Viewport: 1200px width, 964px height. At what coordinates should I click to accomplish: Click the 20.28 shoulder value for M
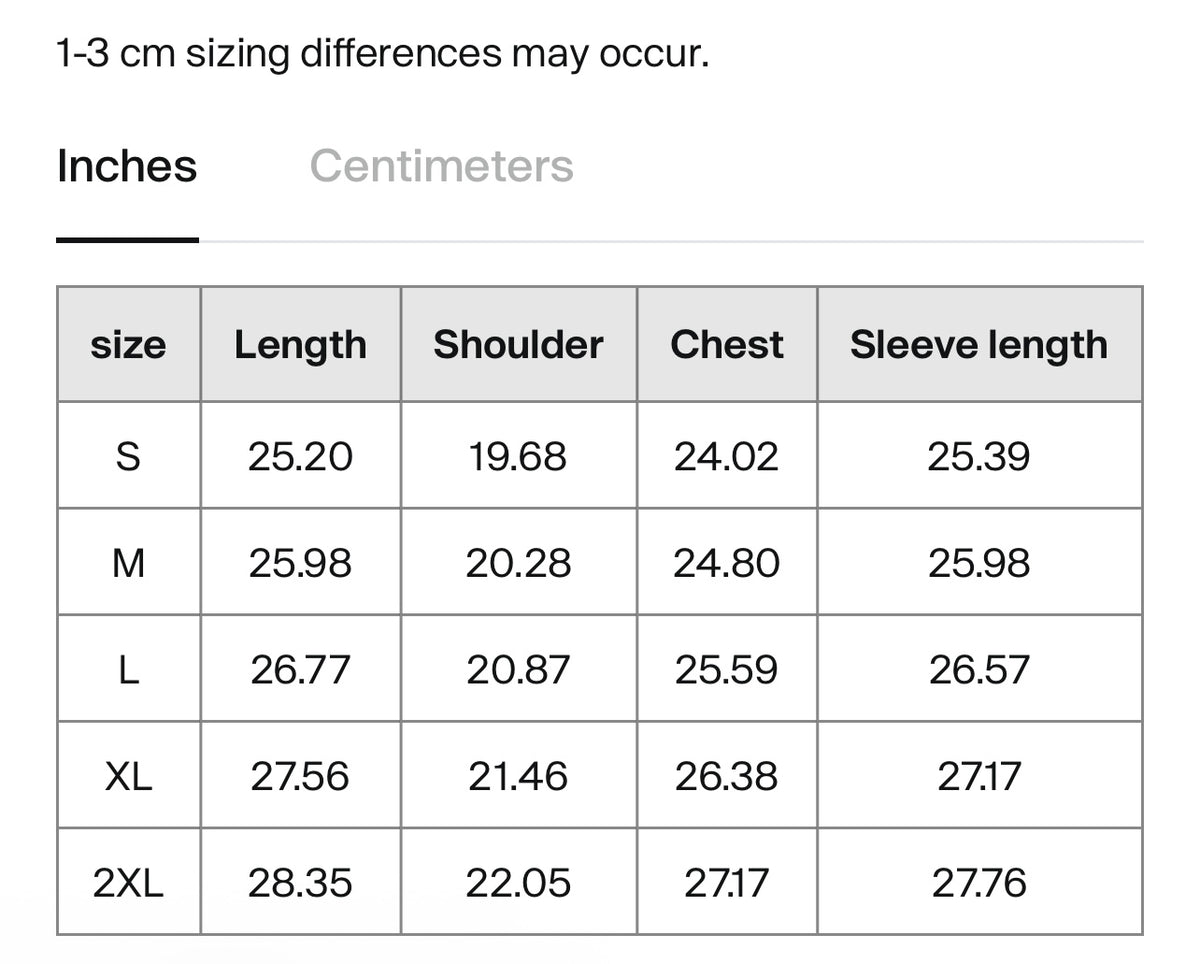[518, 563]
